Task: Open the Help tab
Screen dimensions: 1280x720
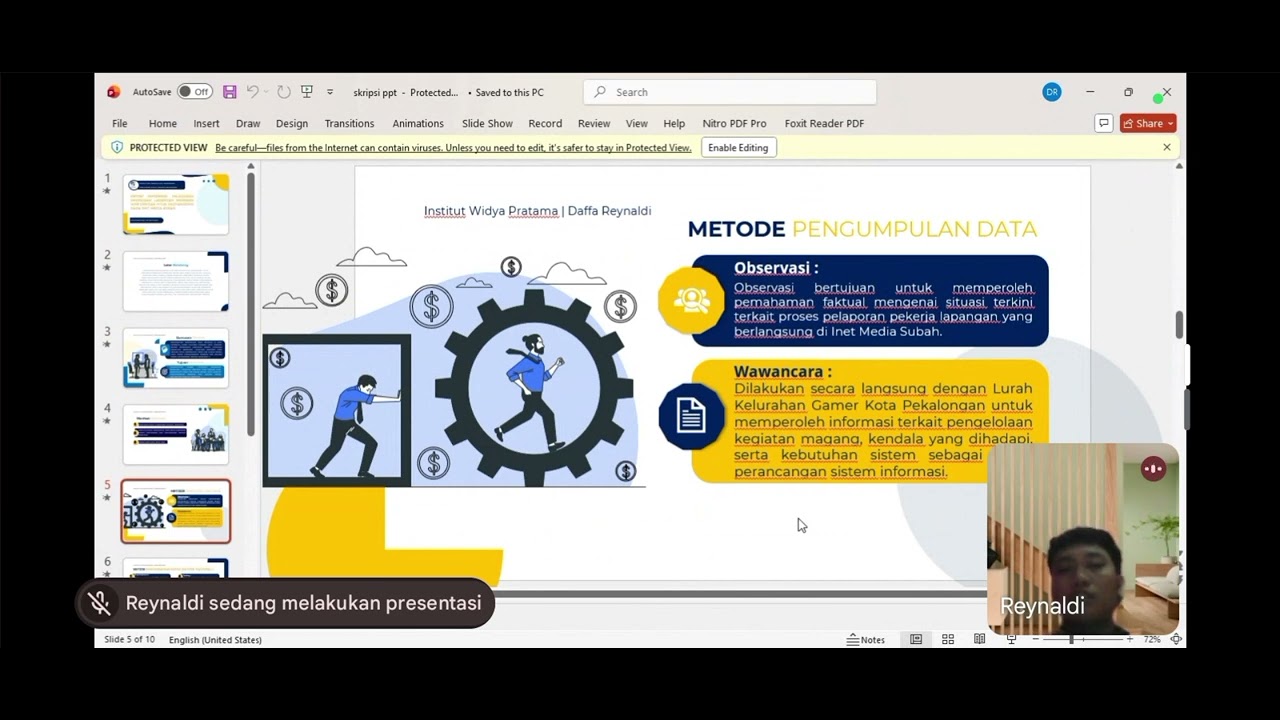Action: coord(674,123)
